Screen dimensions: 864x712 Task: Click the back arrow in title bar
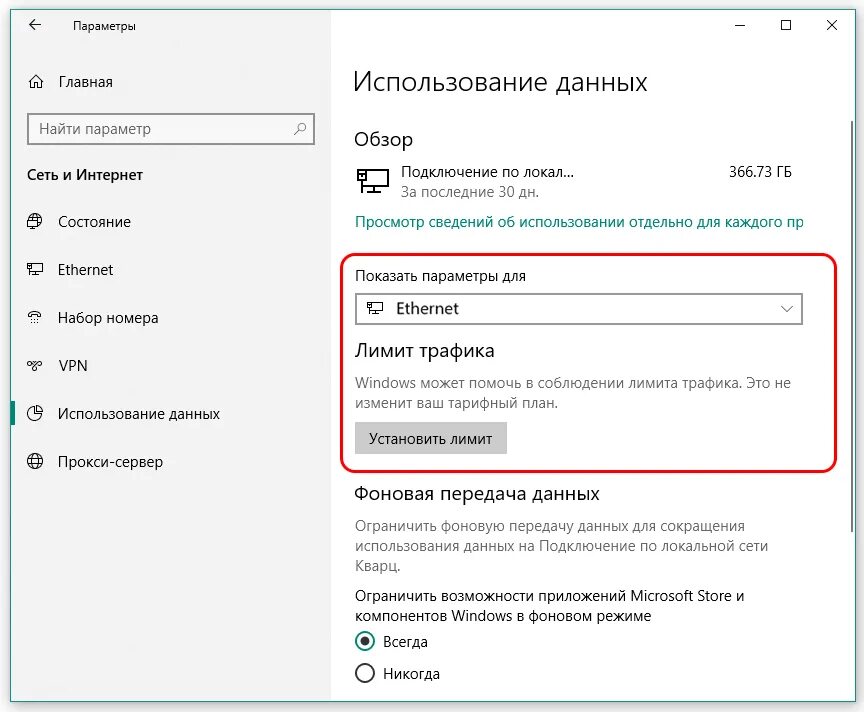pyautogui.click(x=35, y=25)
